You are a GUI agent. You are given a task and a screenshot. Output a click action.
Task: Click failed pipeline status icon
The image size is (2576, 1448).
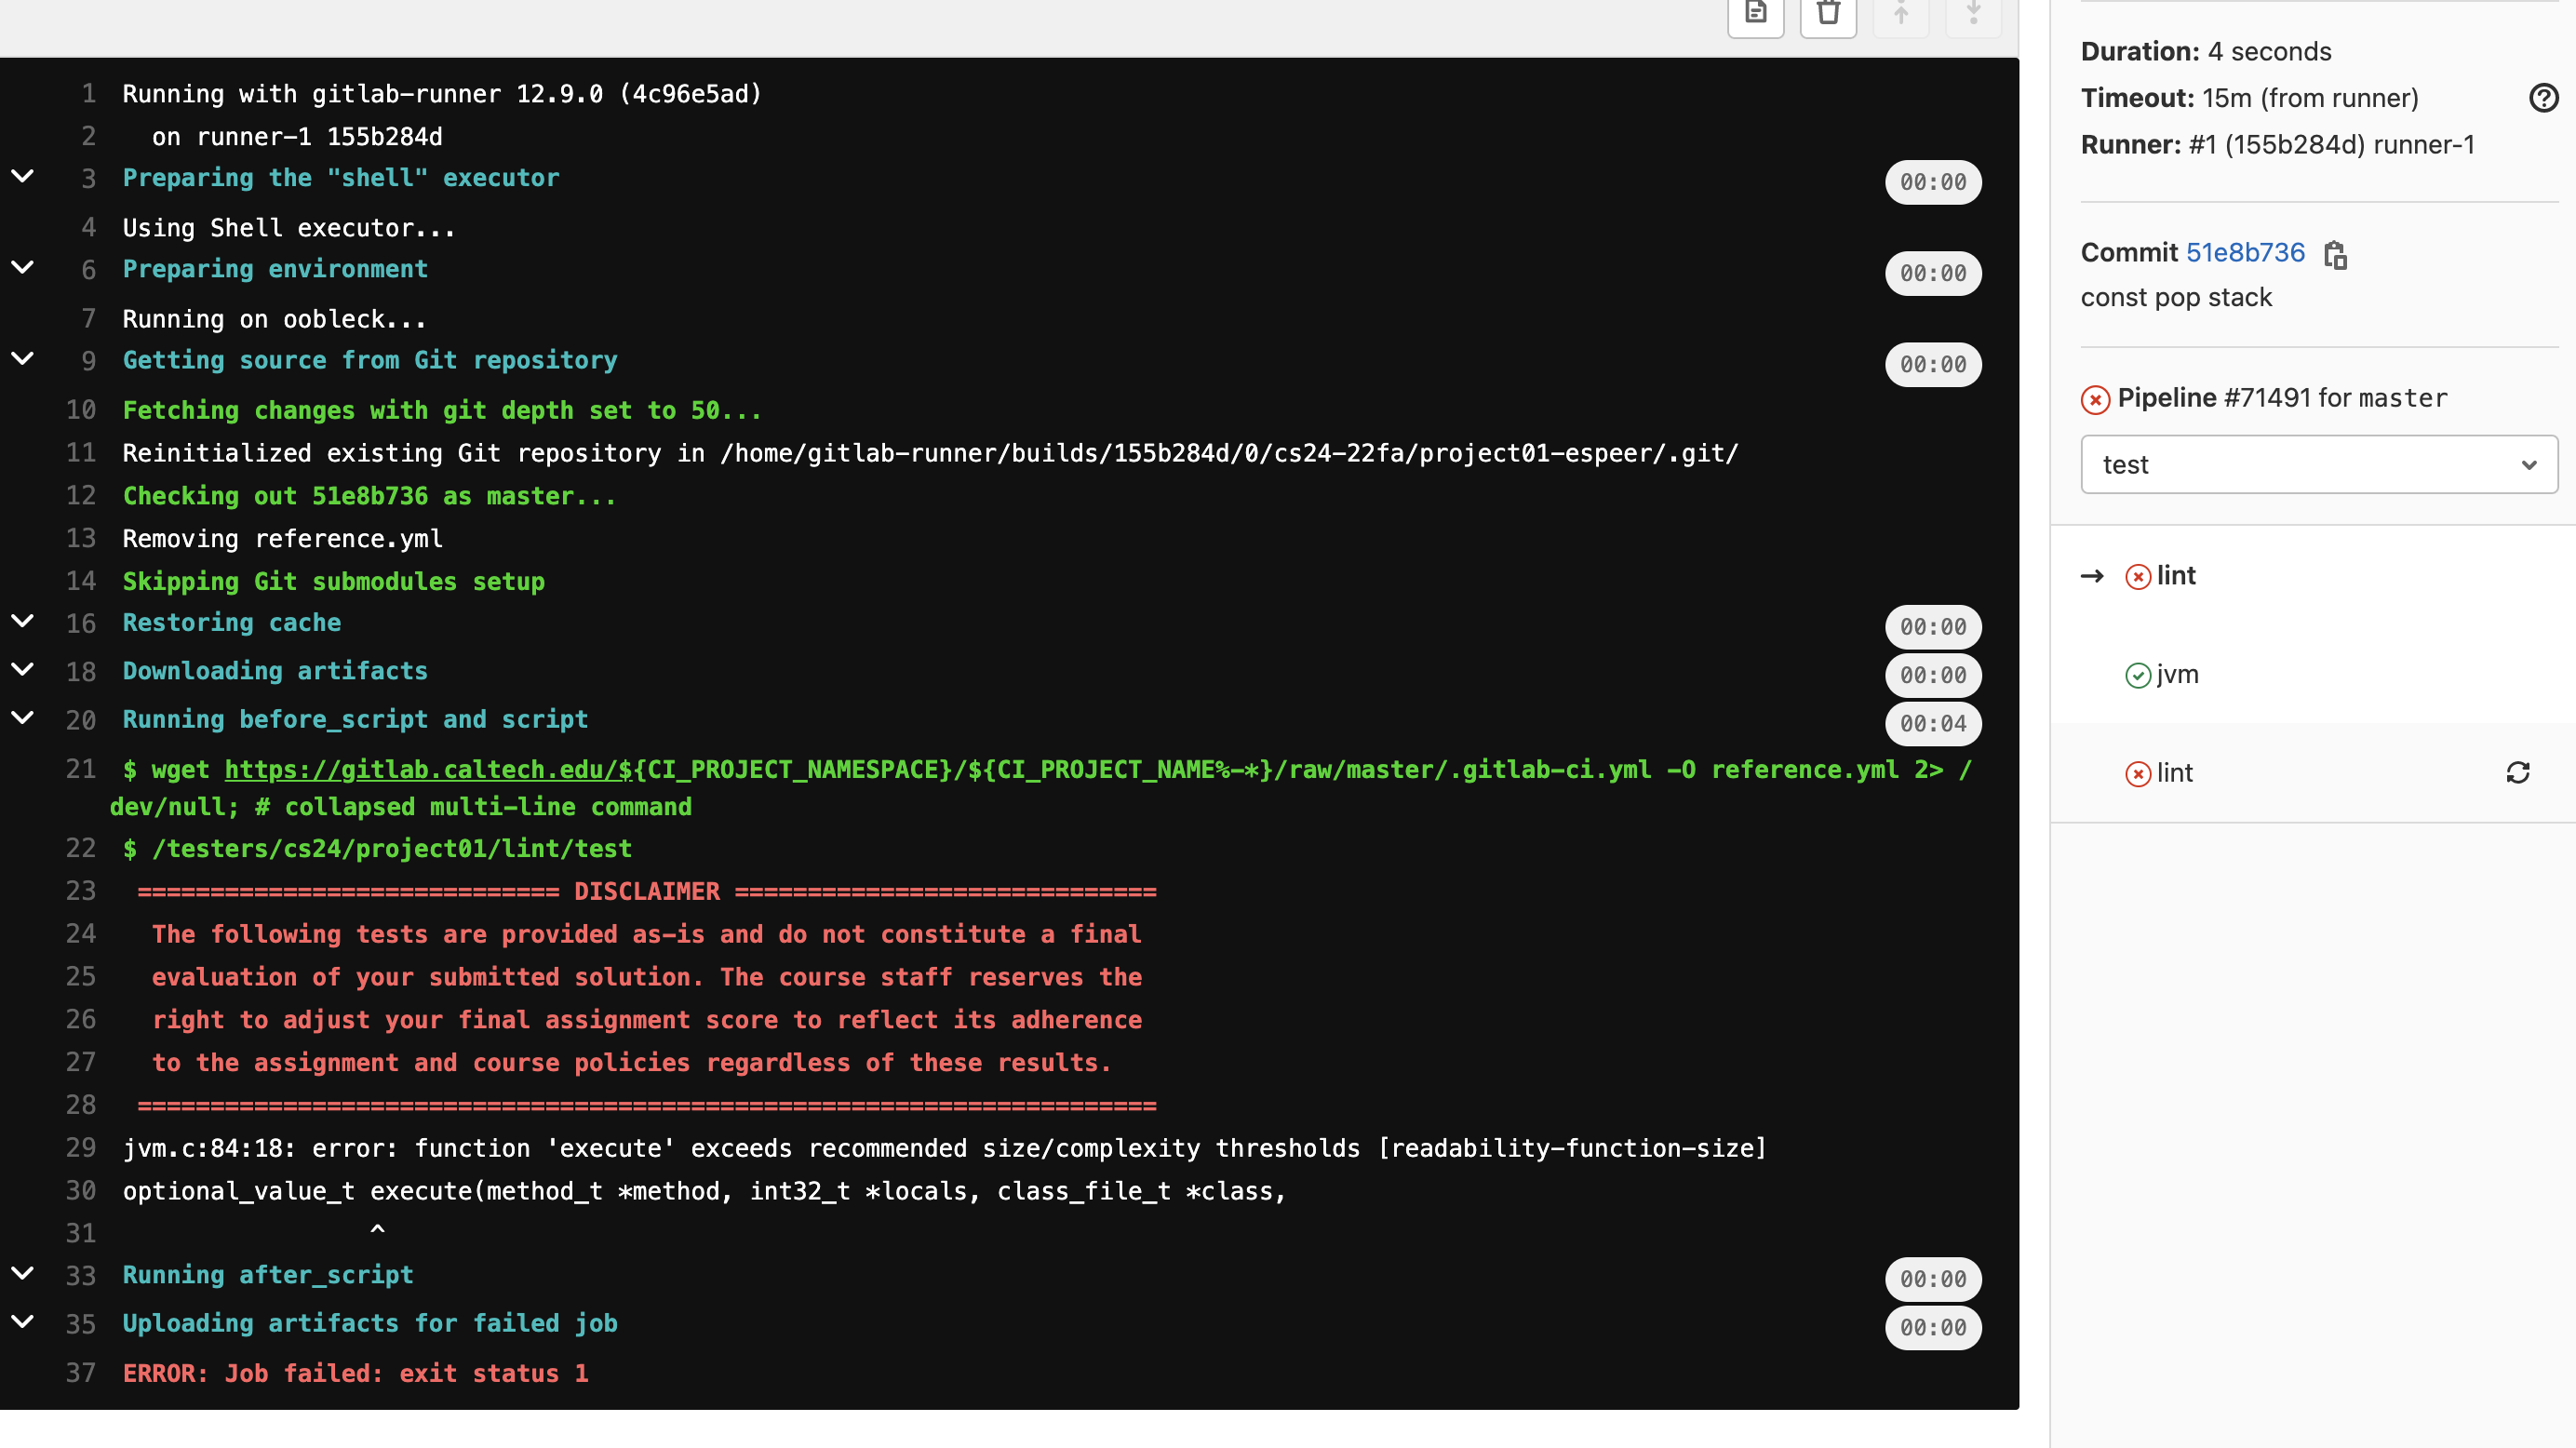pyautogui.click(x=2095, y=400)
